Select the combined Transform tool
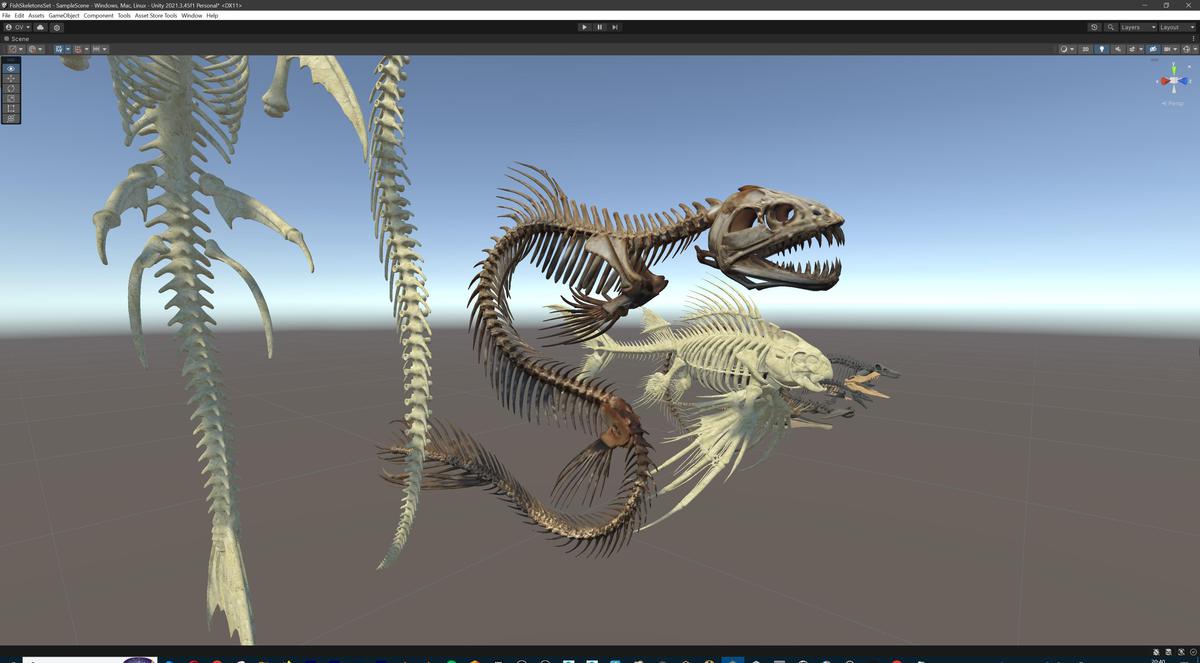The image size is (1200, 663). tap(10, 117)
